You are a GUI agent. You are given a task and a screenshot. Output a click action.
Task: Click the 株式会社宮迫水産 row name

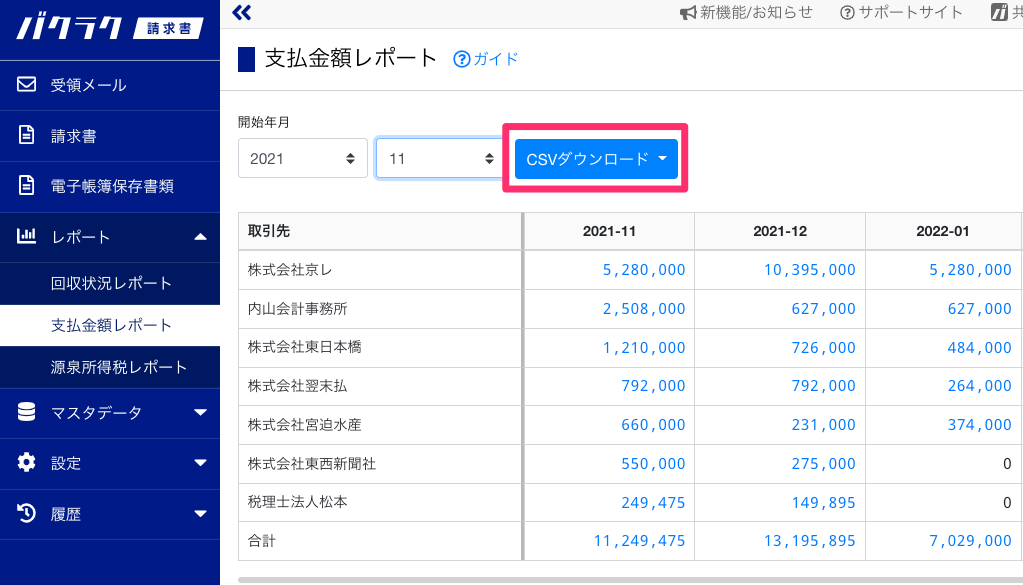[x=304, y=425]
